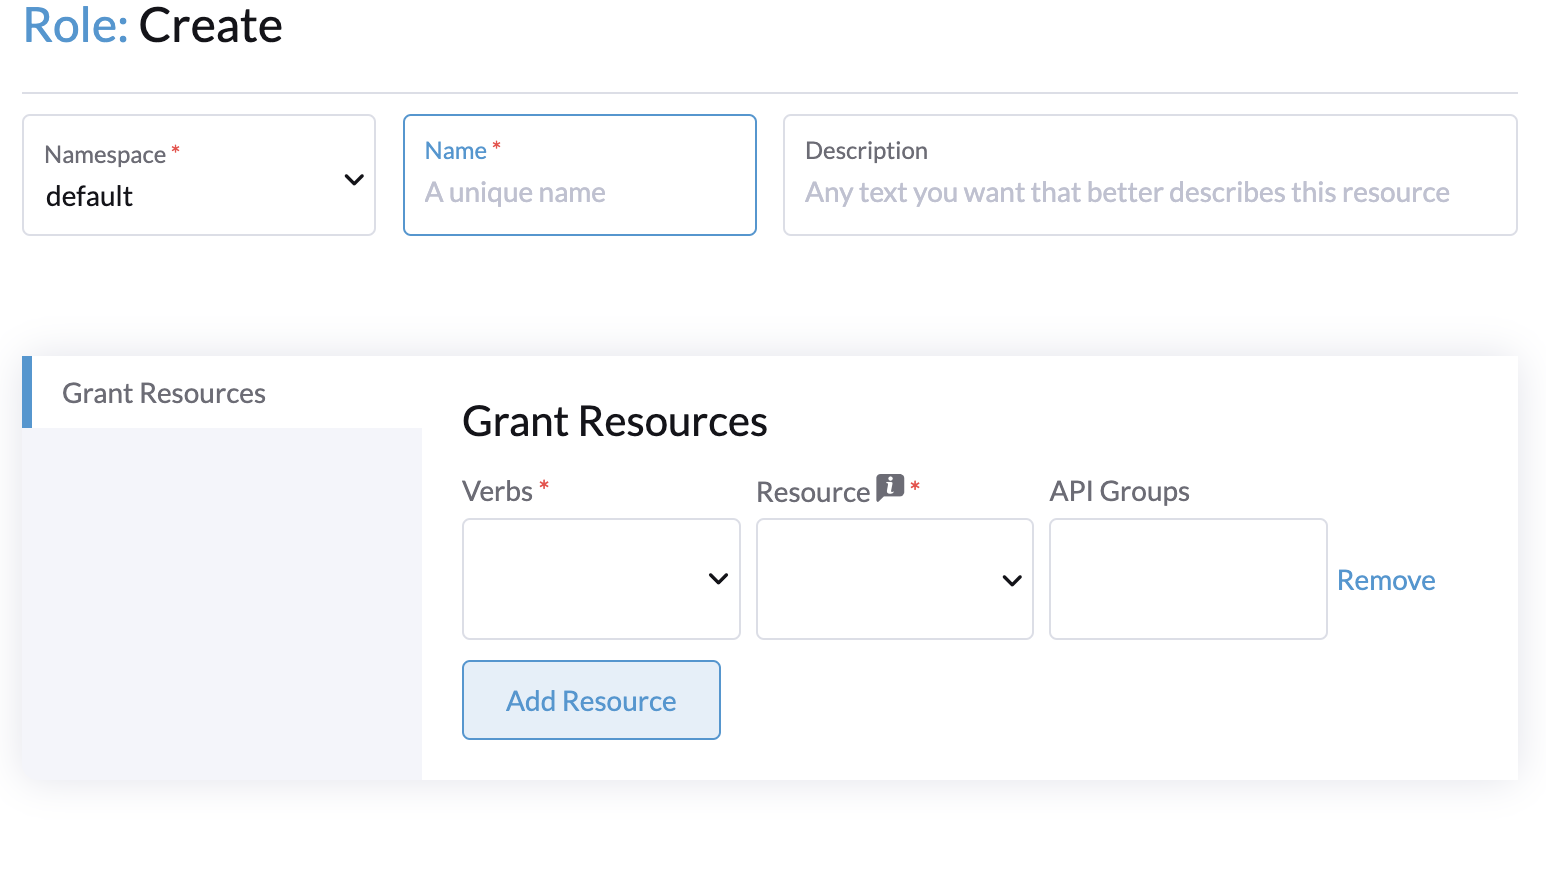The width and height of the screenshot is (1546, 878).
Task: Open the Namespace selector showing default
Action: coord(198,175)
